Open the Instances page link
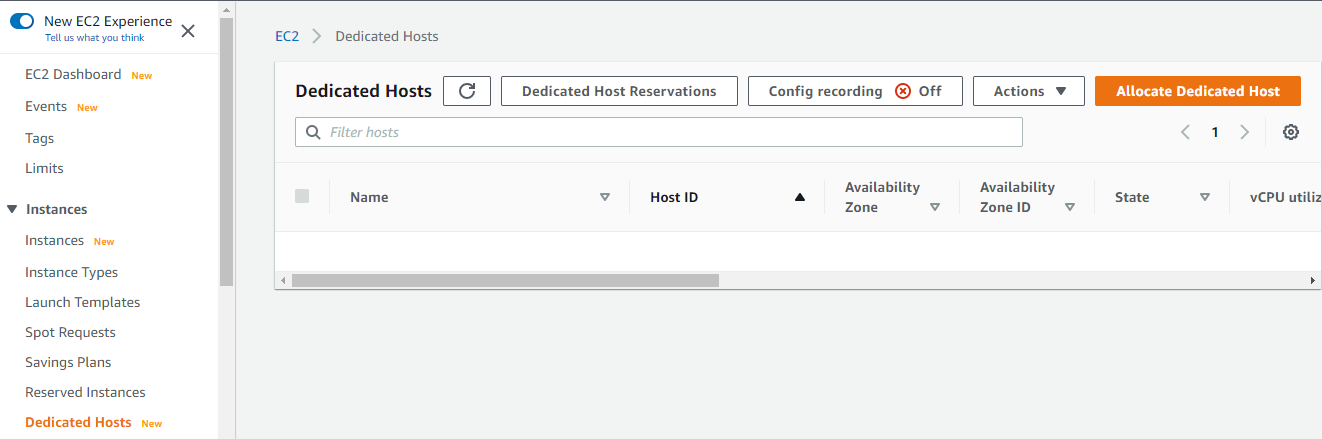The image size is (1322, 439). (54, 240)
